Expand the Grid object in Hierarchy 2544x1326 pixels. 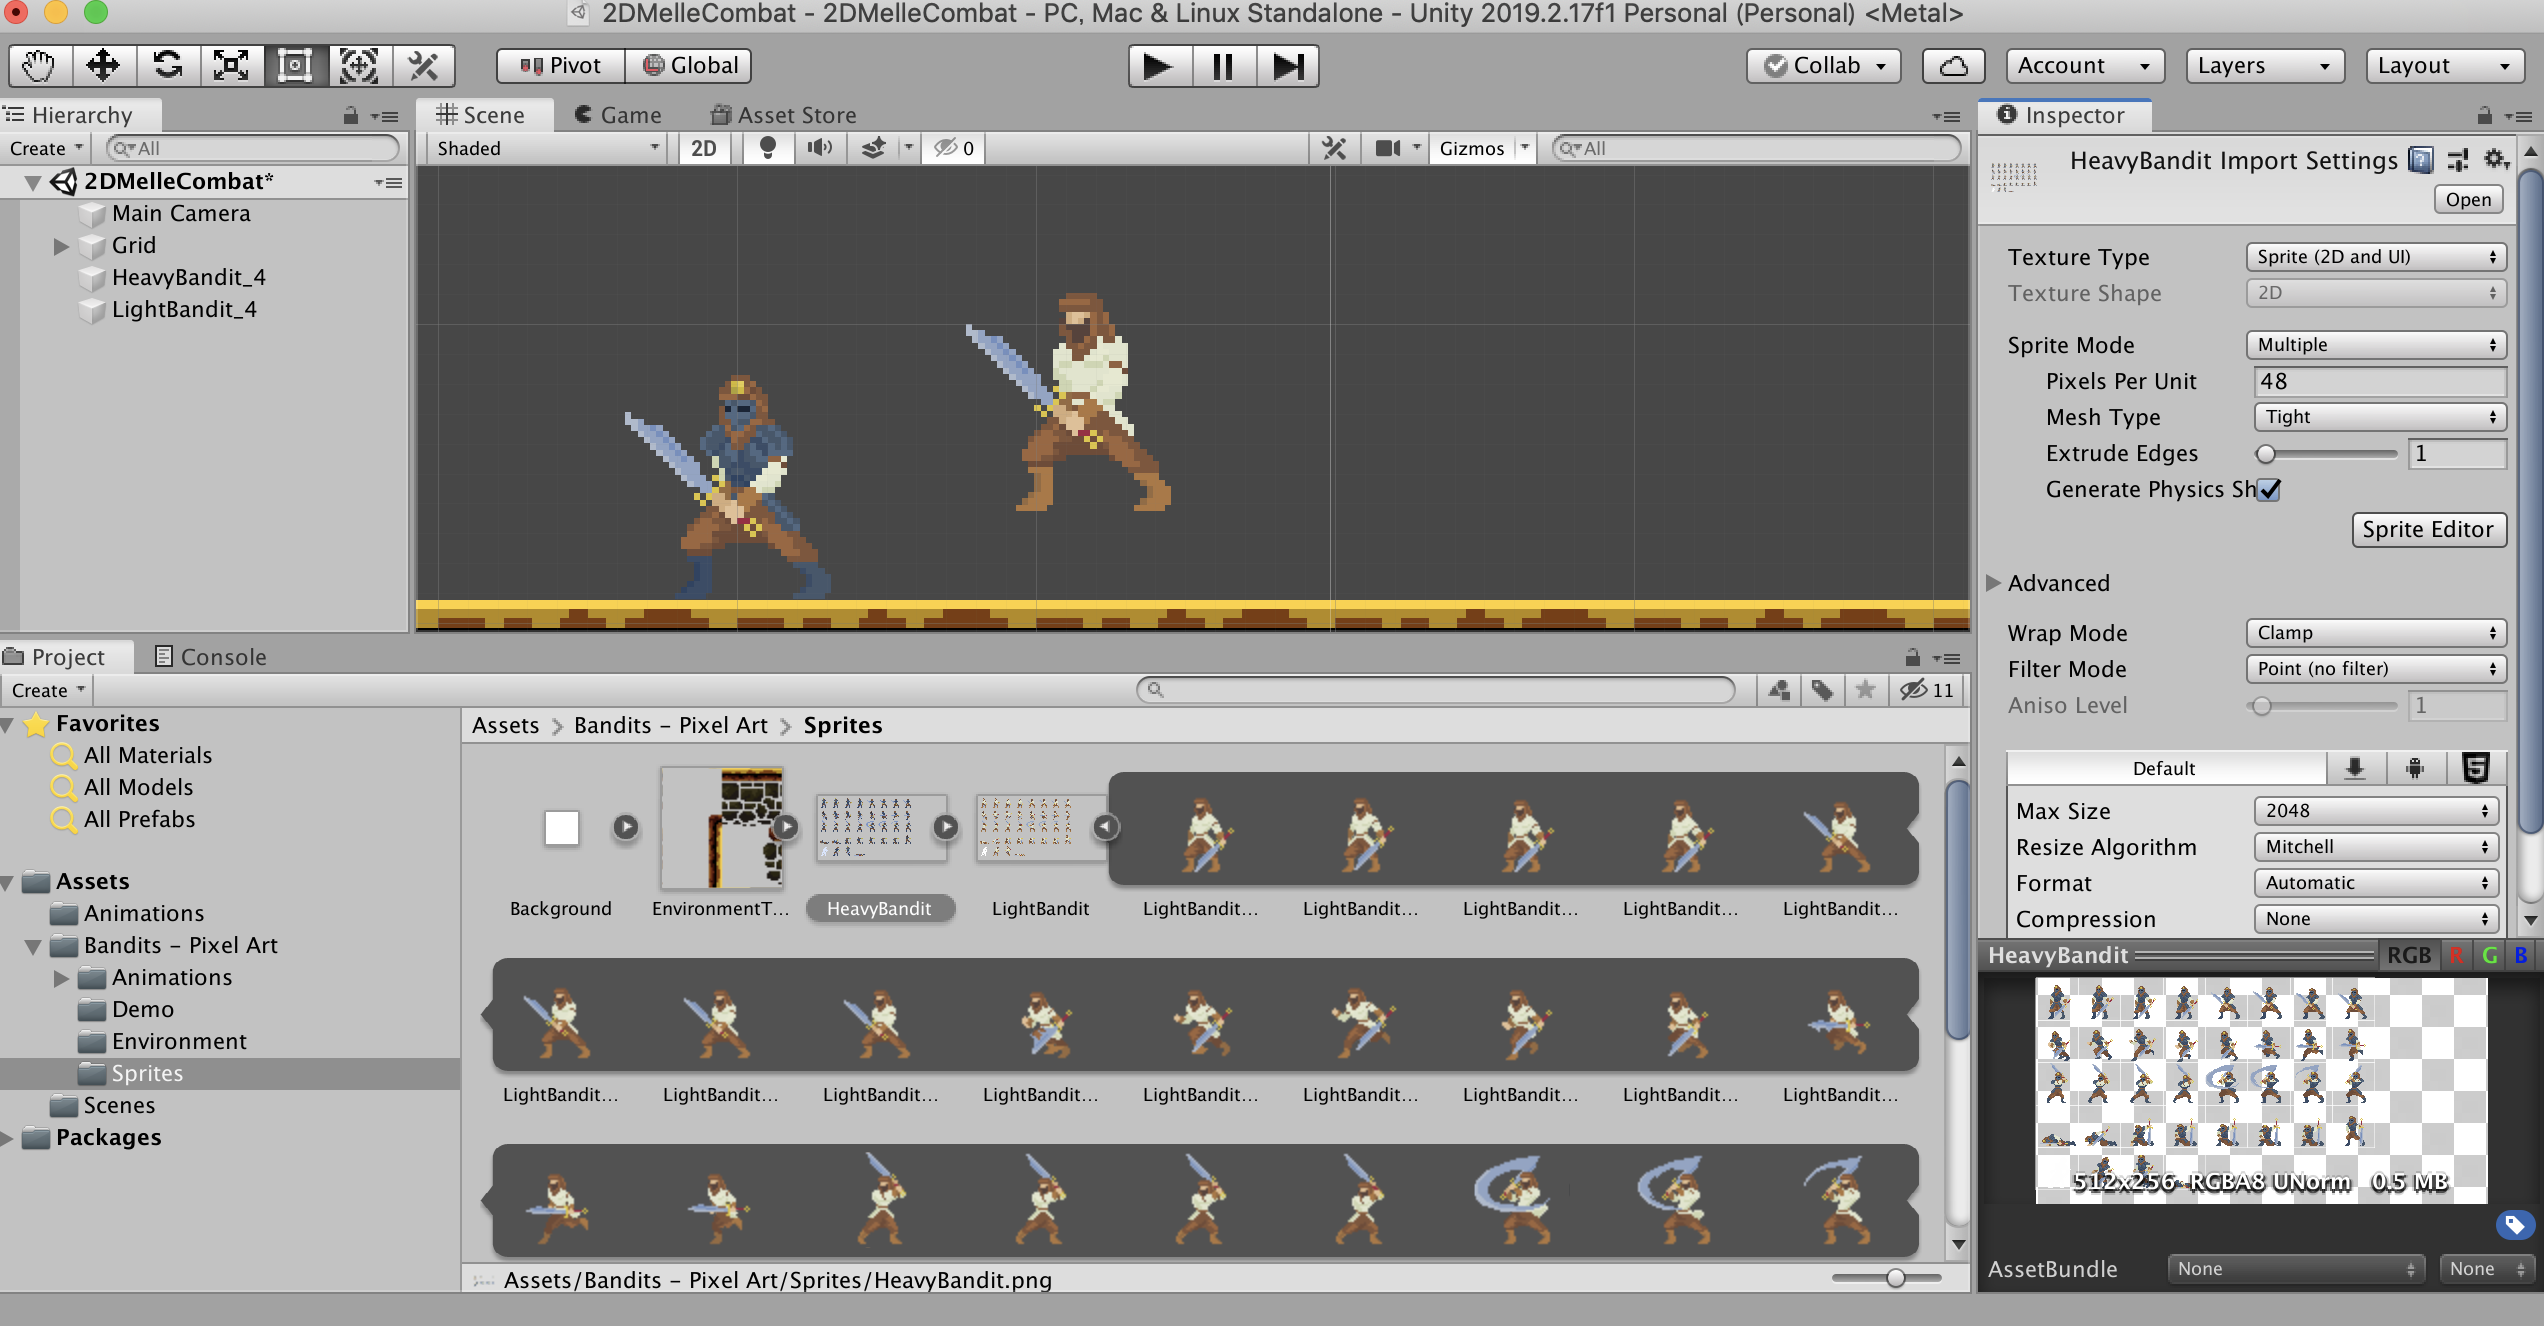(x=61, y=246)
